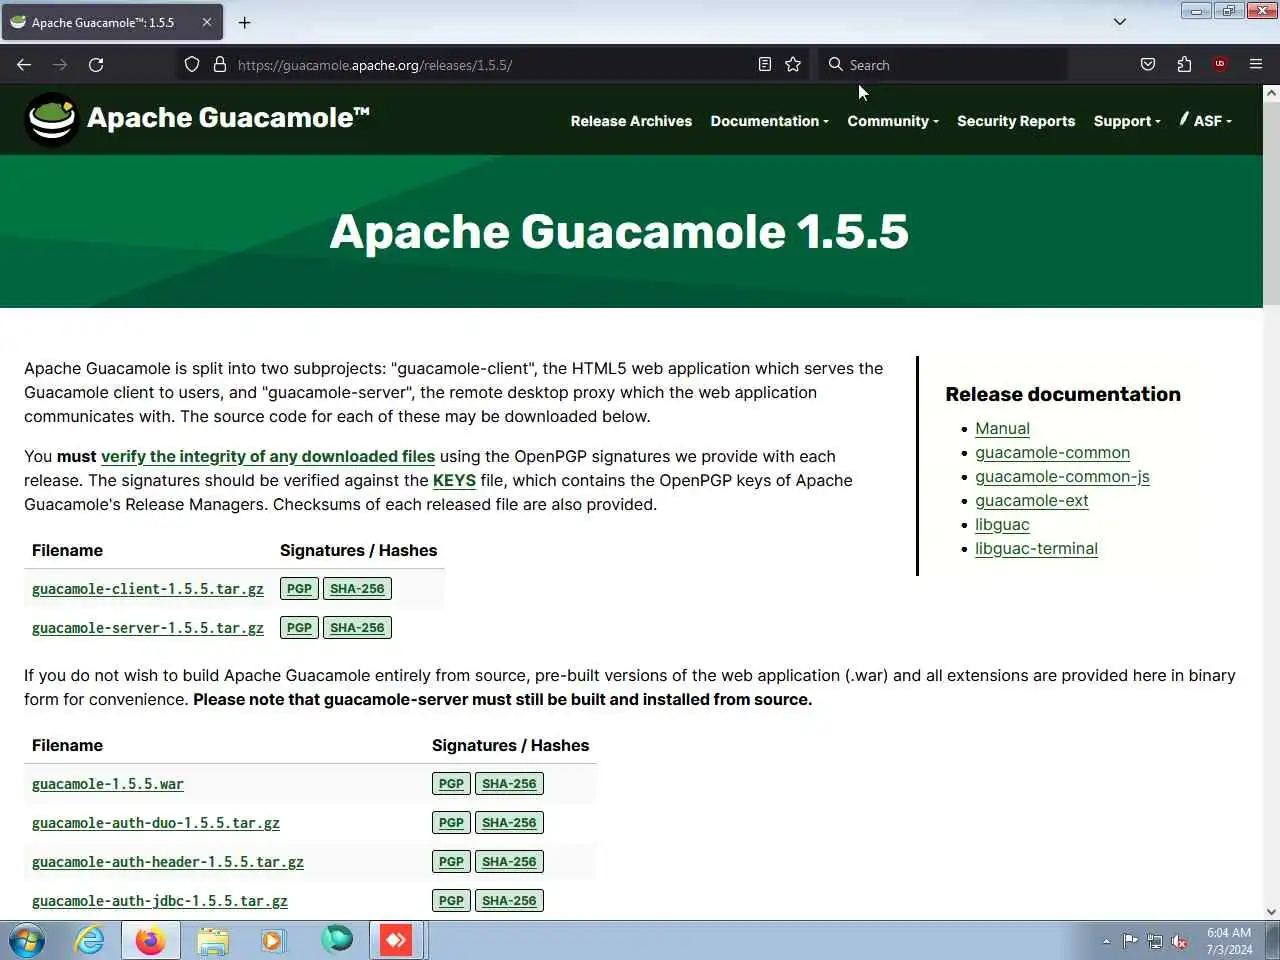Viewport: 1280px width, 960px height.
Task: Open the Manual documentation link
Action: [1002, 428]
